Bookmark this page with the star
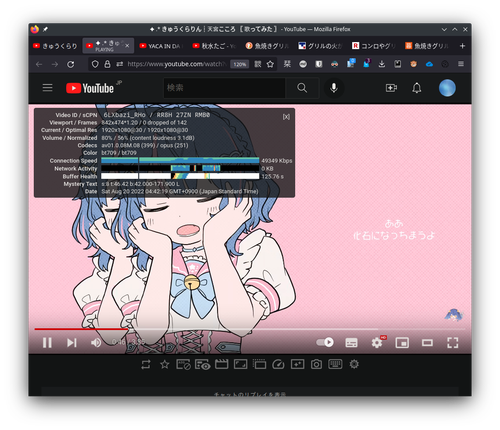This screenshot has width=500, height=430. pyautogui.click(x=270, y=64)
